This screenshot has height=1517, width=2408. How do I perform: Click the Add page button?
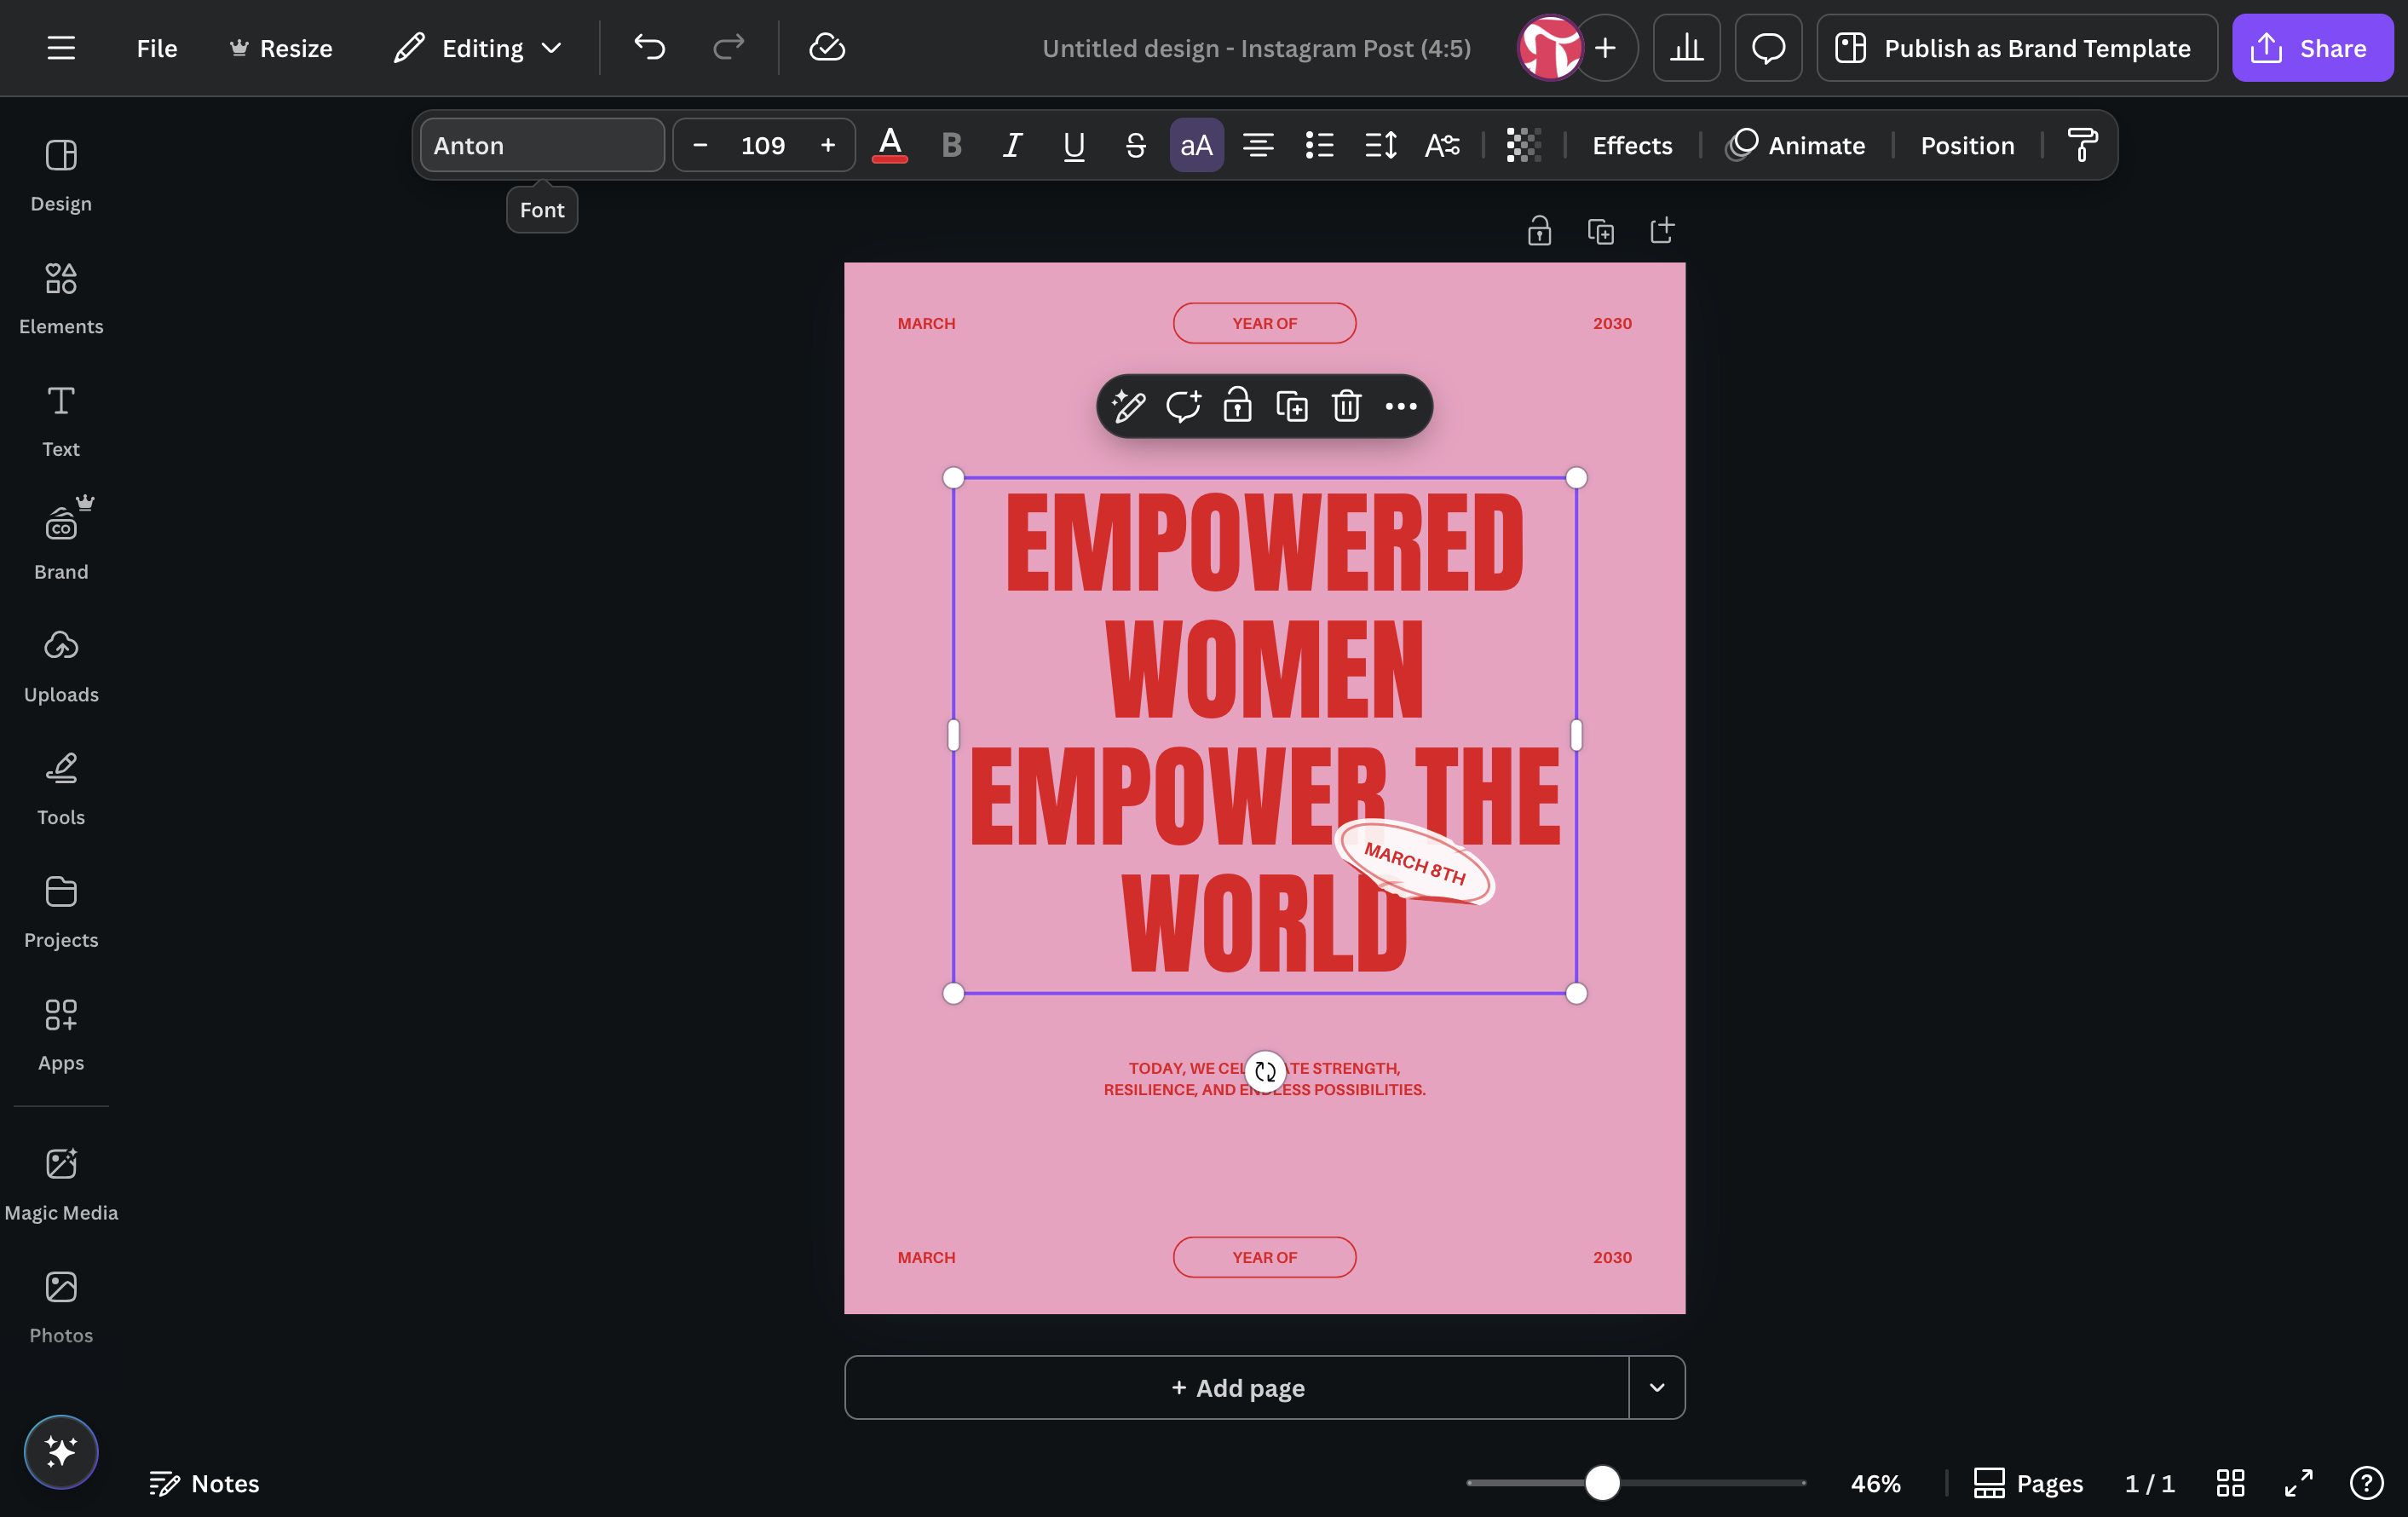[x=1237, y=1387]
